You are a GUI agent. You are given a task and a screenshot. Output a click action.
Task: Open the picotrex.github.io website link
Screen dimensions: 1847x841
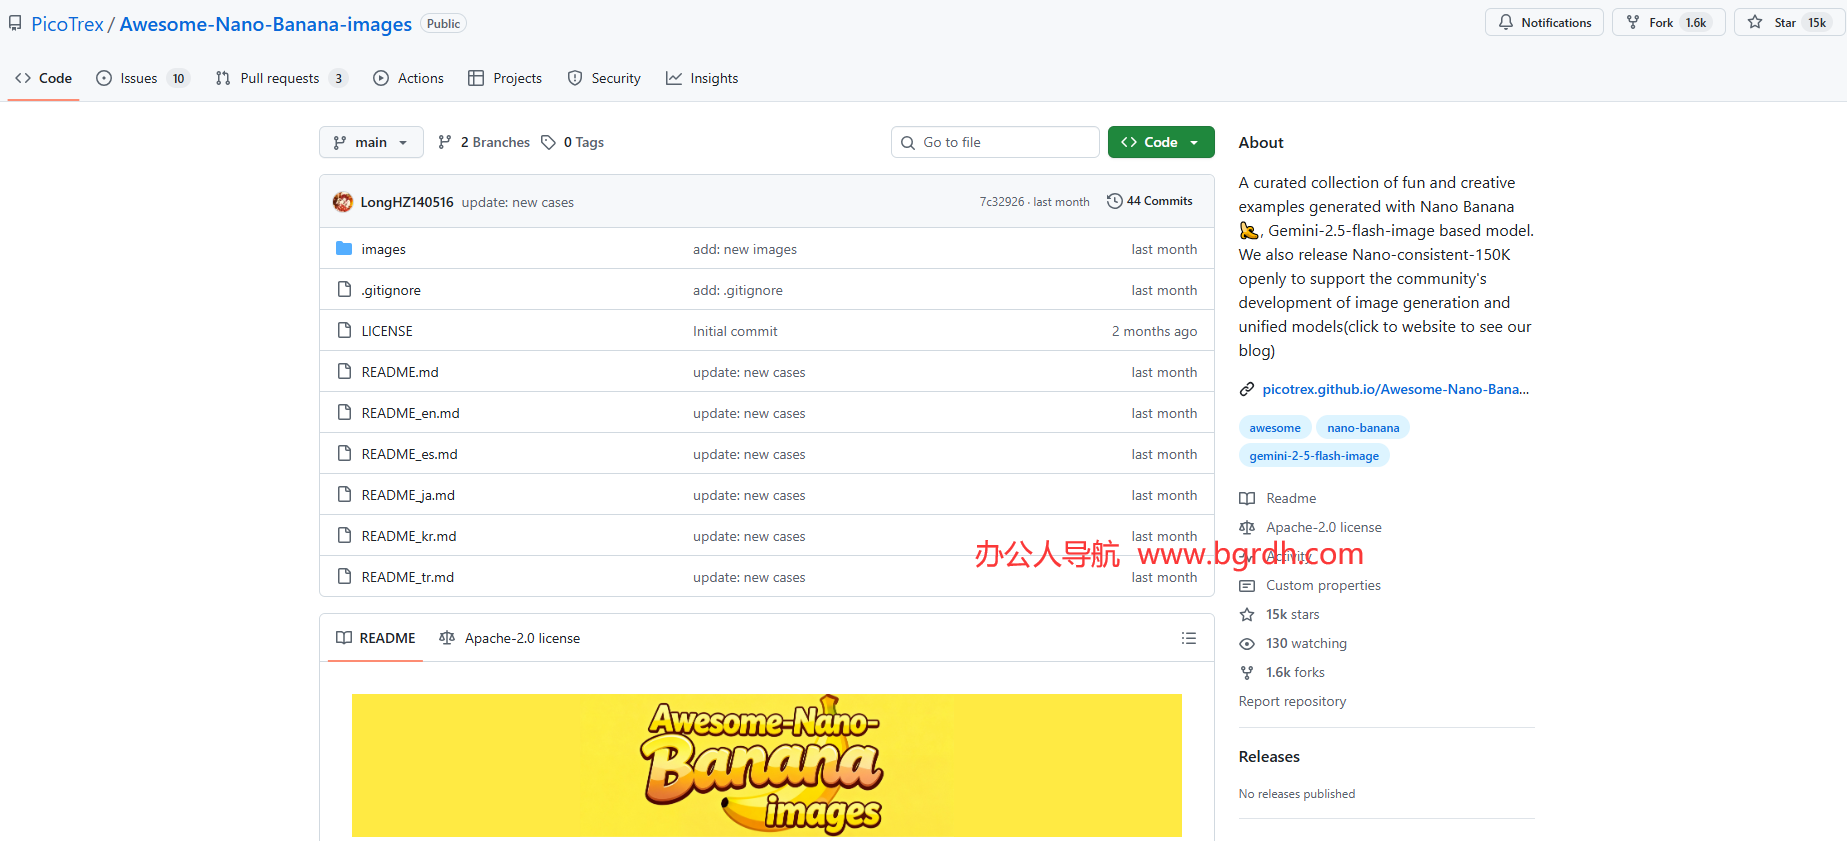coord(1394,389)
